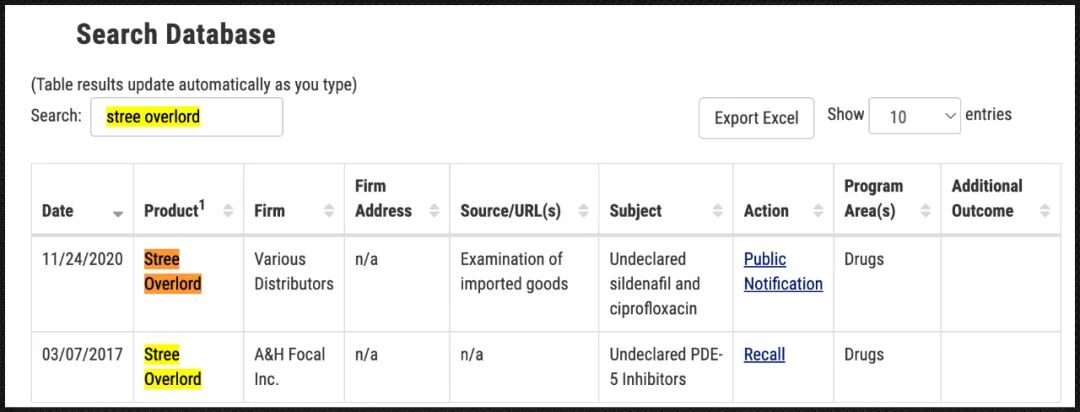Viewport: 1080px width, 412px height.
Task: Click the Export Excel button
Action: point(756,118)
